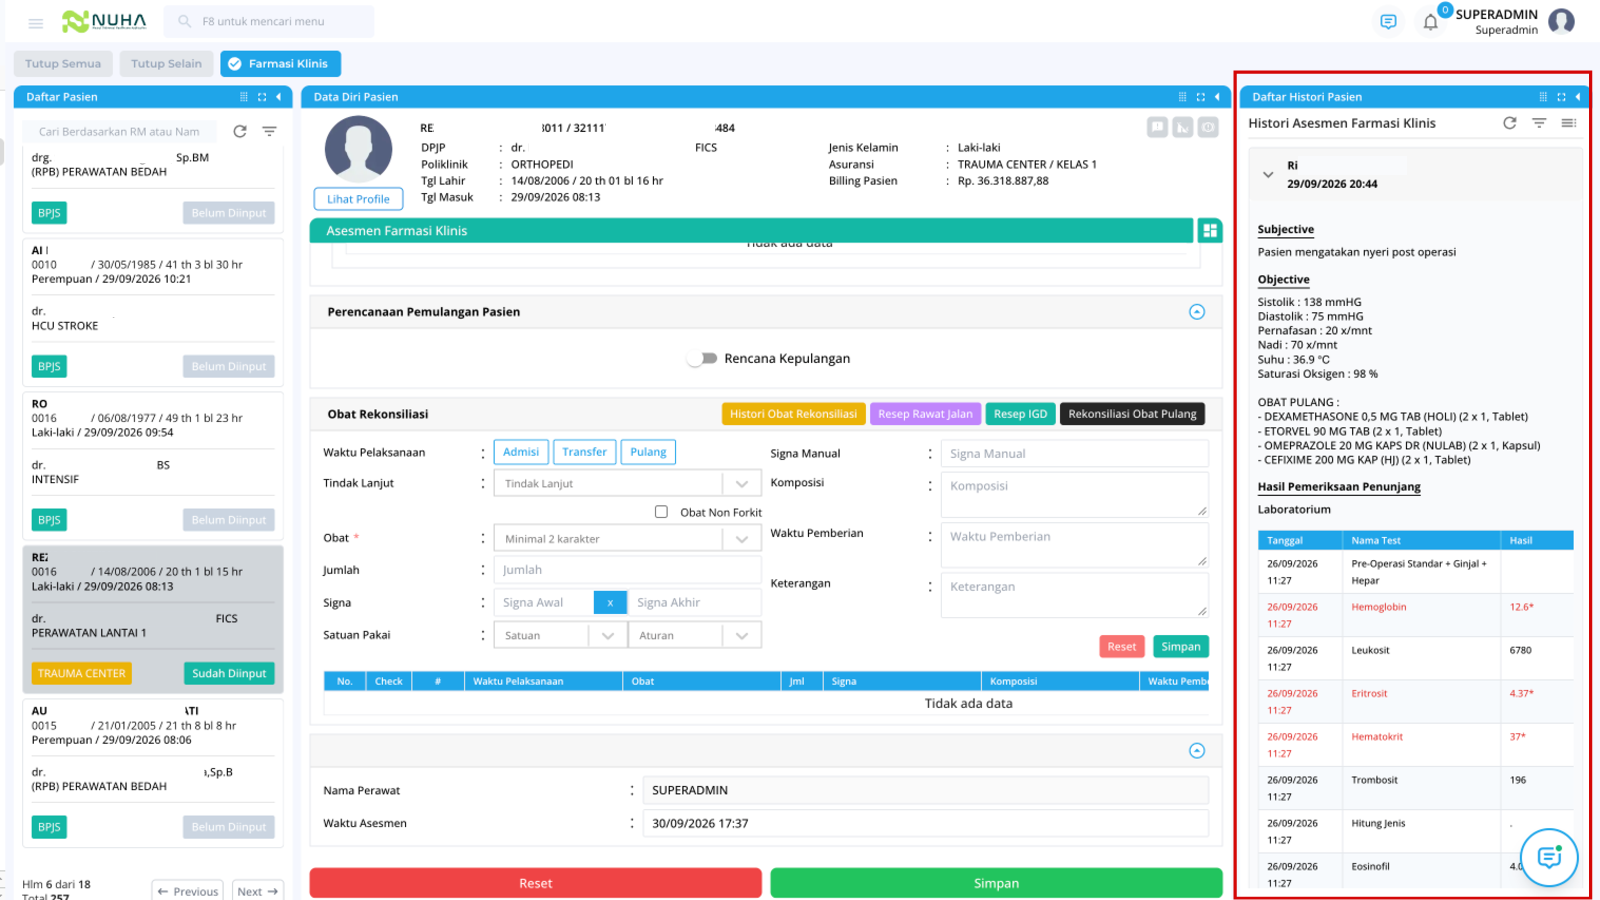Toggle the Rencana Kepulangan switch

(702, 358)
